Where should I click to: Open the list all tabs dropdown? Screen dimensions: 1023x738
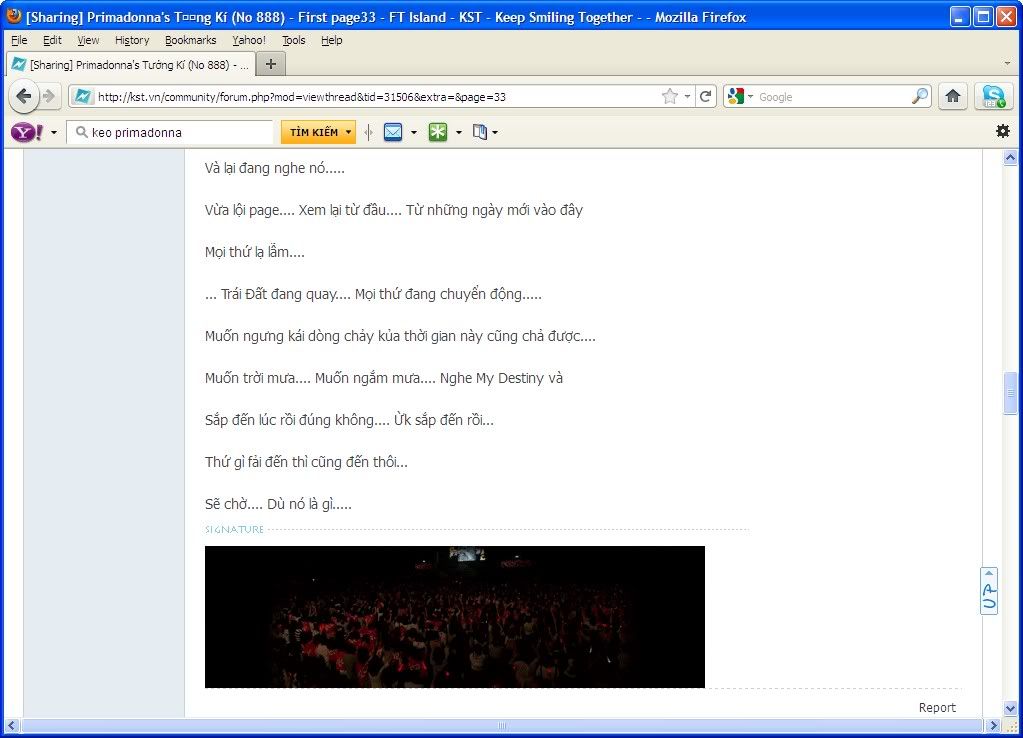pos(1007,64)
